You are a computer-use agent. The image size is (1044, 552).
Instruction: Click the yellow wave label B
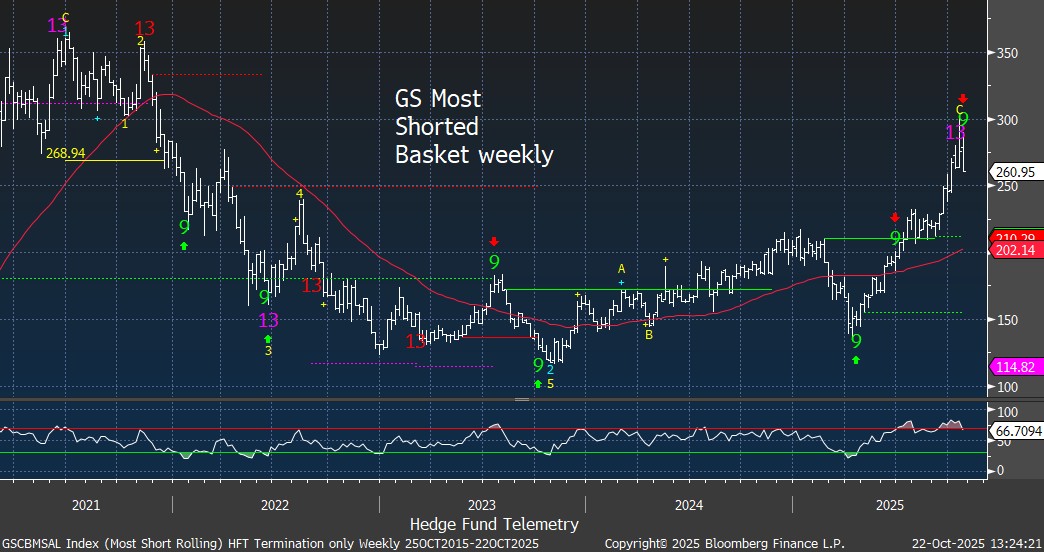click(648, 335)
